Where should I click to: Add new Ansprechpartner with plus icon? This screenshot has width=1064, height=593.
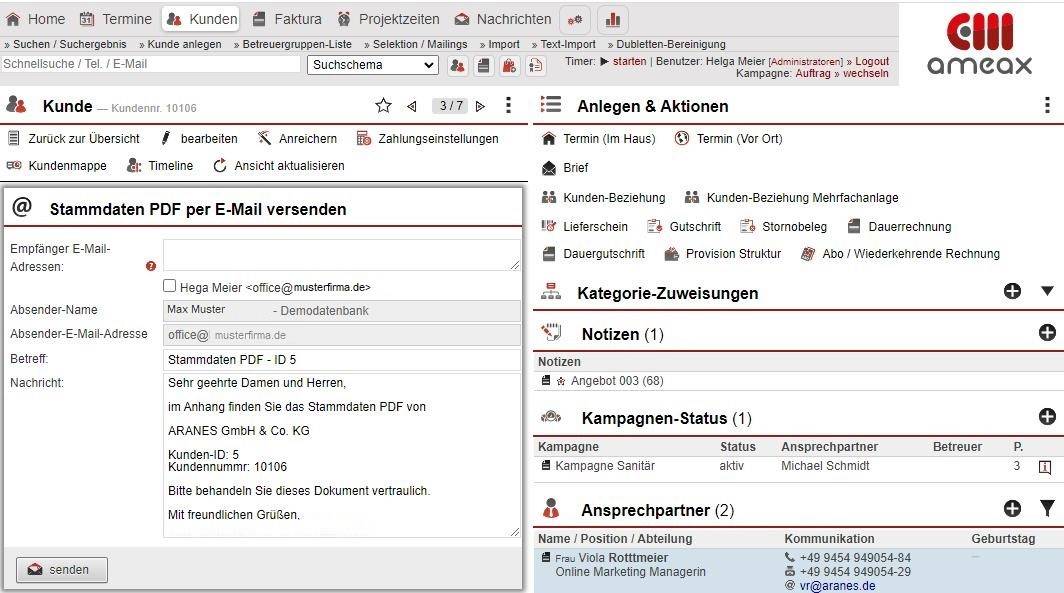(x=1012, y=509)
